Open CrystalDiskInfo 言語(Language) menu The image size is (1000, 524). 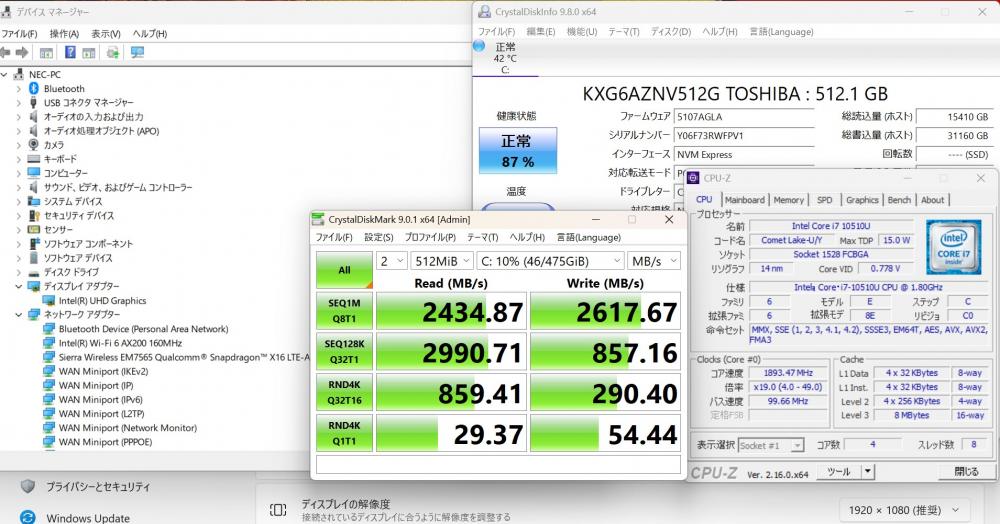[x=781, y=31]
